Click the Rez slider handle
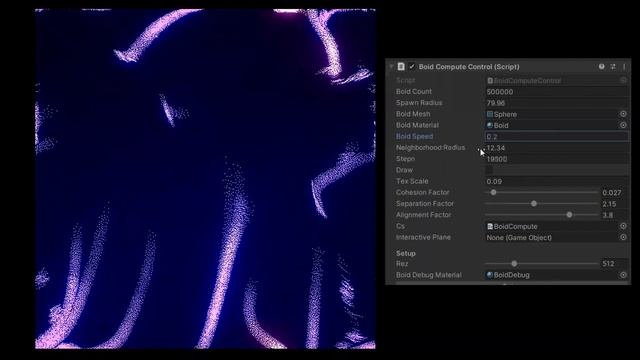 coord(514,264)
